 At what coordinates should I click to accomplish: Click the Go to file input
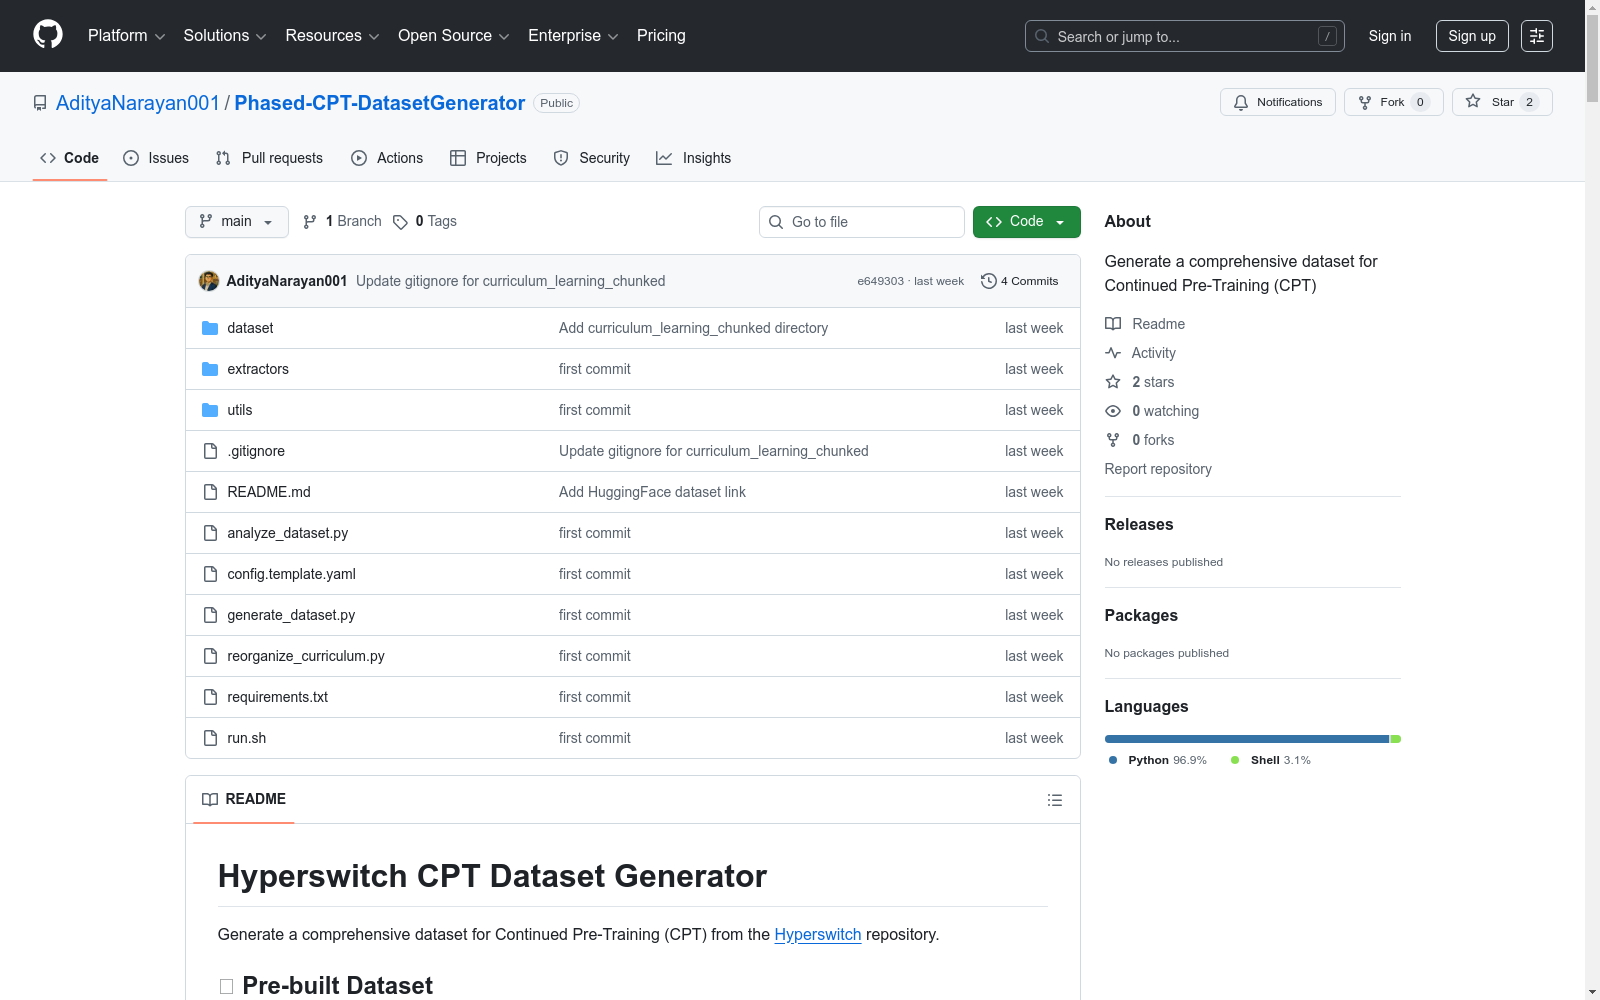(862, 222)
